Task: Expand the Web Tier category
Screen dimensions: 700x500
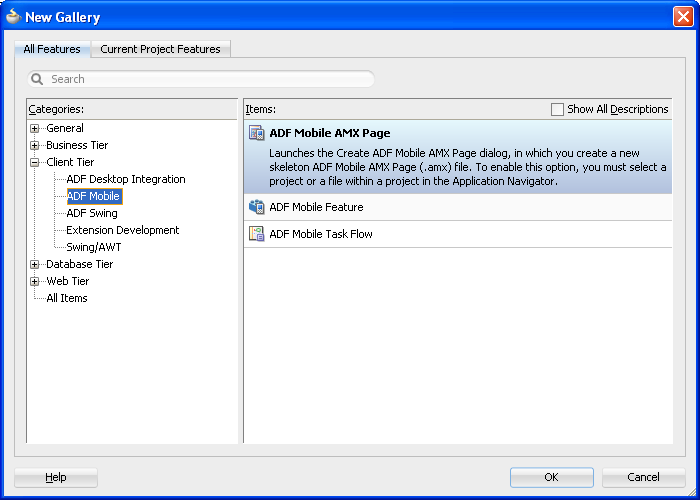Action: point(34,281)
